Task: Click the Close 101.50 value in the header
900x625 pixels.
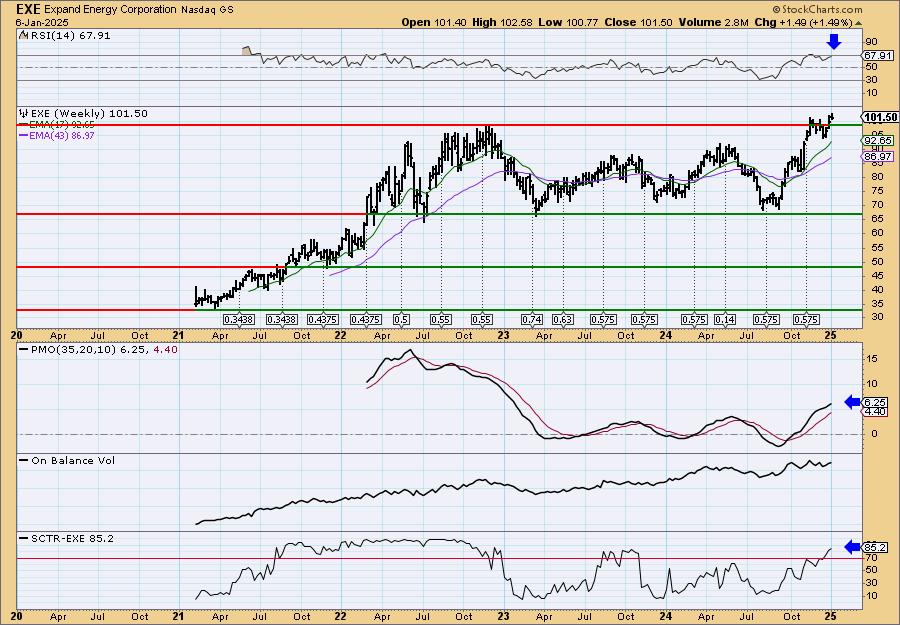Action: [x=638, y=22]
